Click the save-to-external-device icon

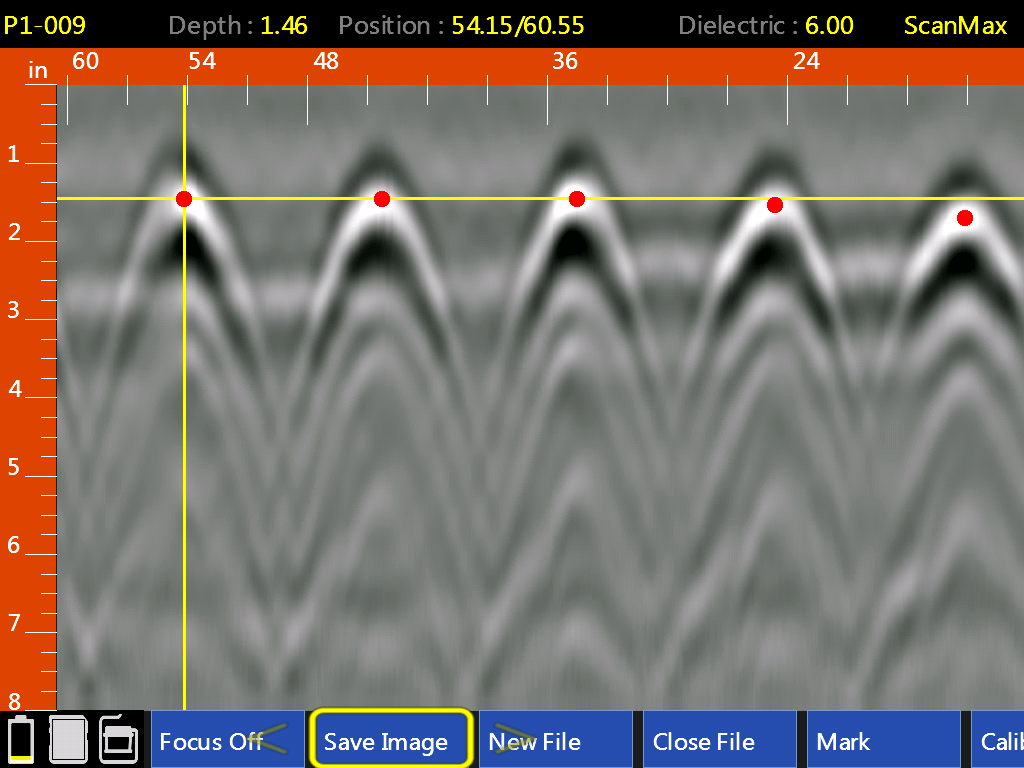118,740
